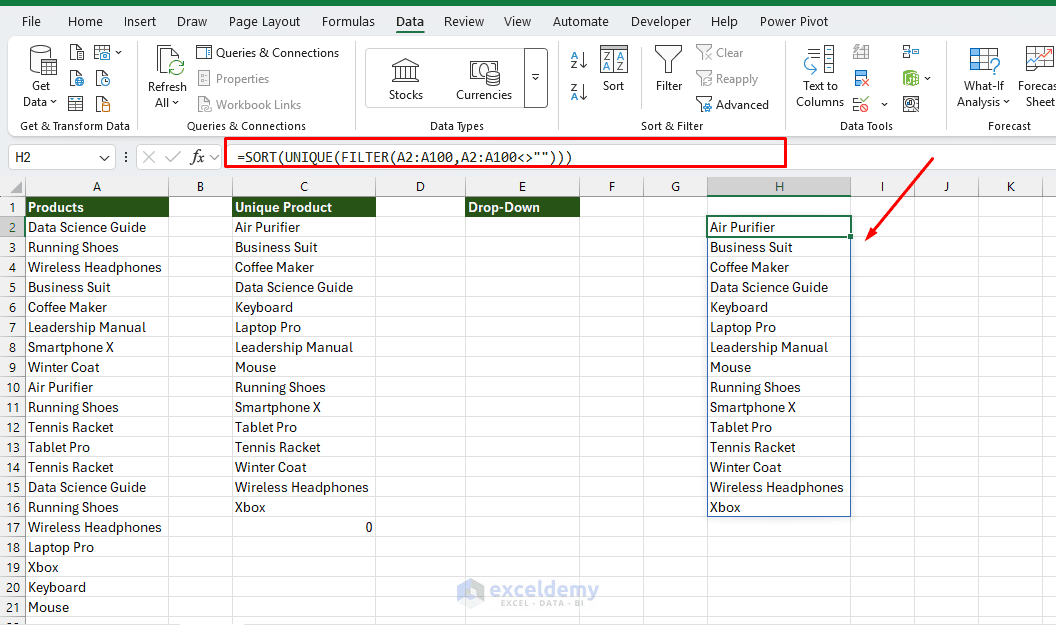1056x625 pixels.
Task: Select the Currencies data type
Action: (484, 79)
